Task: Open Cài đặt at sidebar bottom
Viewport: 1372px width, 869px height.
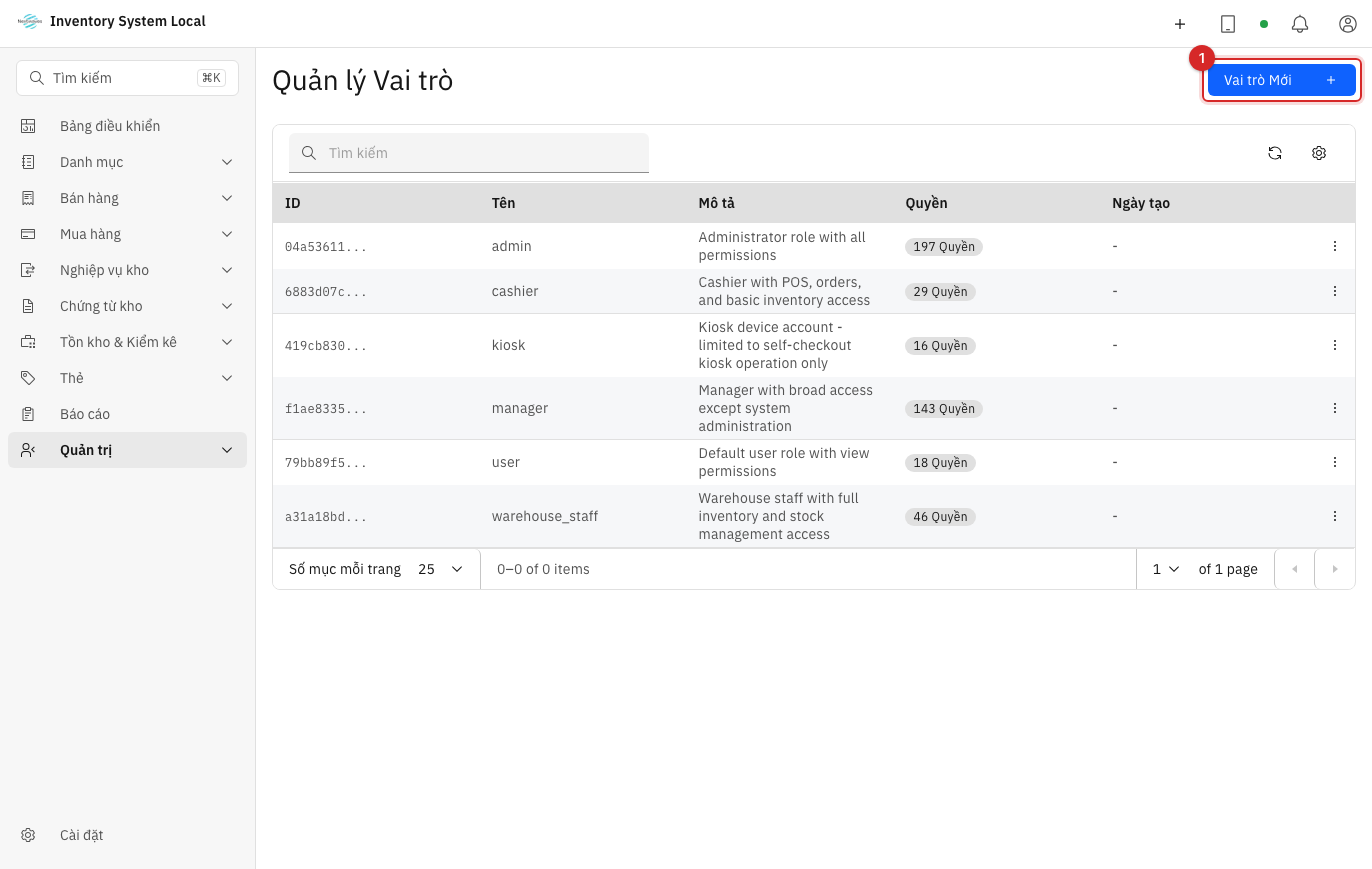Action: [127, 835]
